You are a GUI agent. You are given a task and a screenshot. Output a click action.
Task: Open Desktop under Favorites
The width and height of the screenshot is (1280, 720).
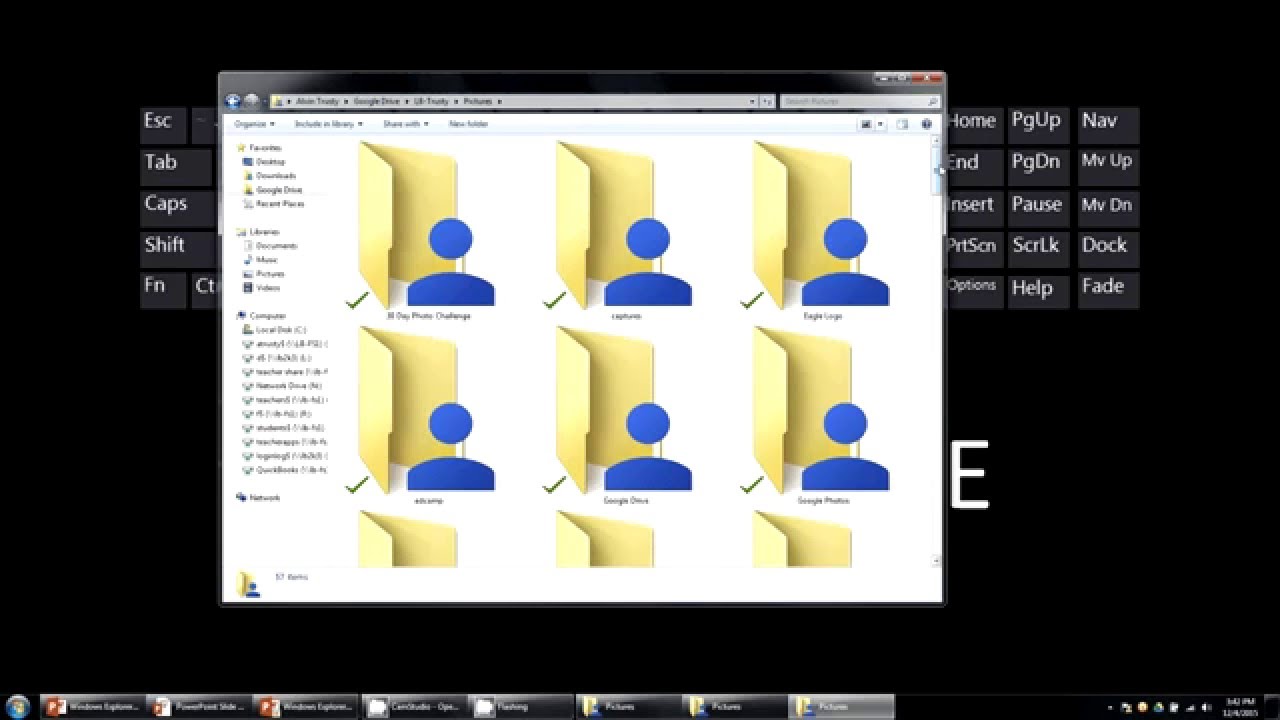tap(265, 161)
